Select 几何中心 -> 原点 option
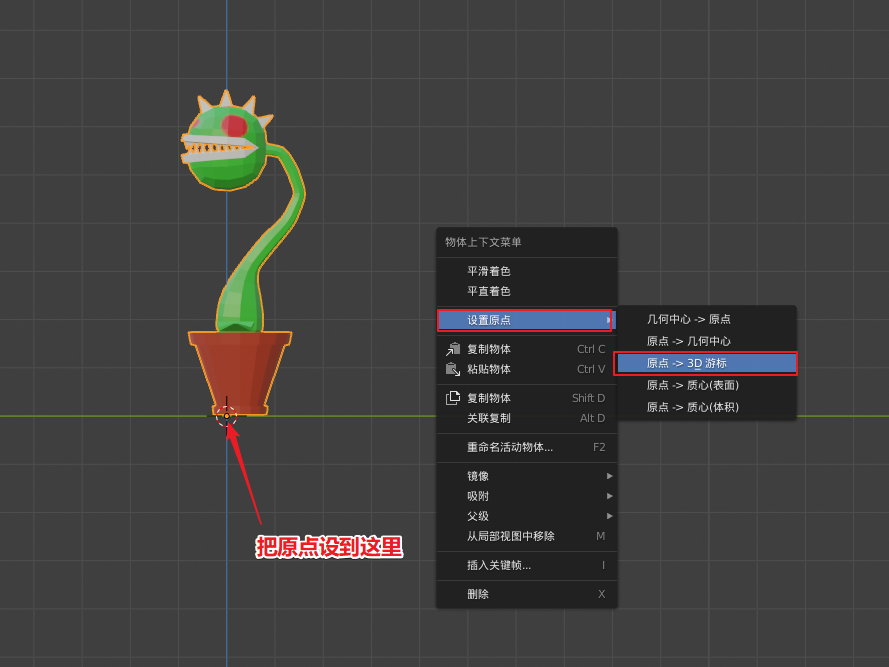 706,319
